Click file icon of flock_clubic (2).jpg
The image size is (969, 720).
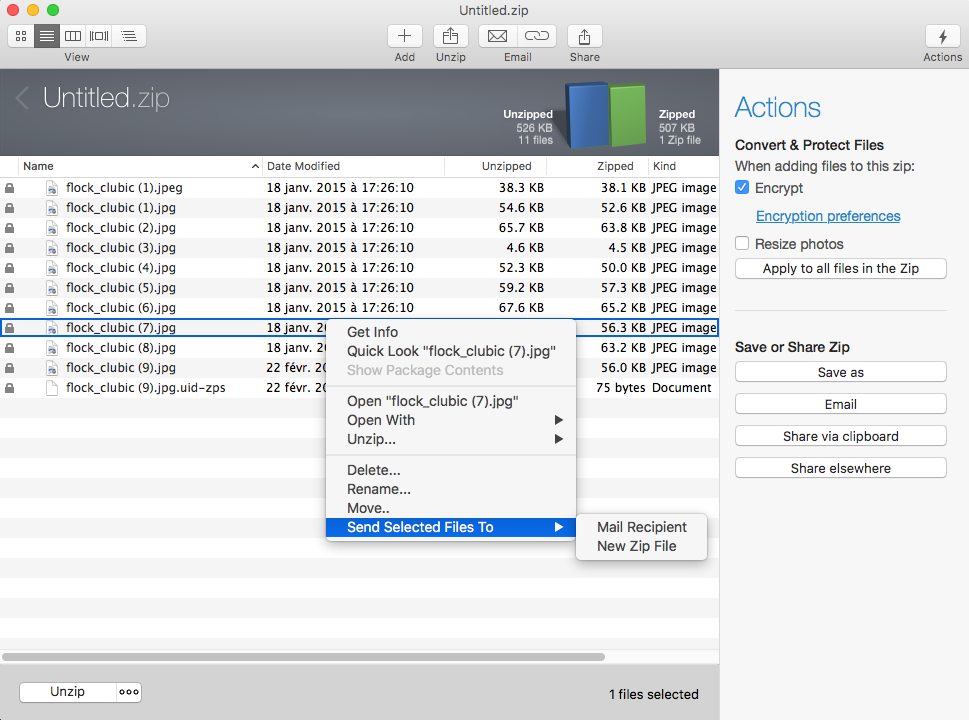tap(52, 228)
